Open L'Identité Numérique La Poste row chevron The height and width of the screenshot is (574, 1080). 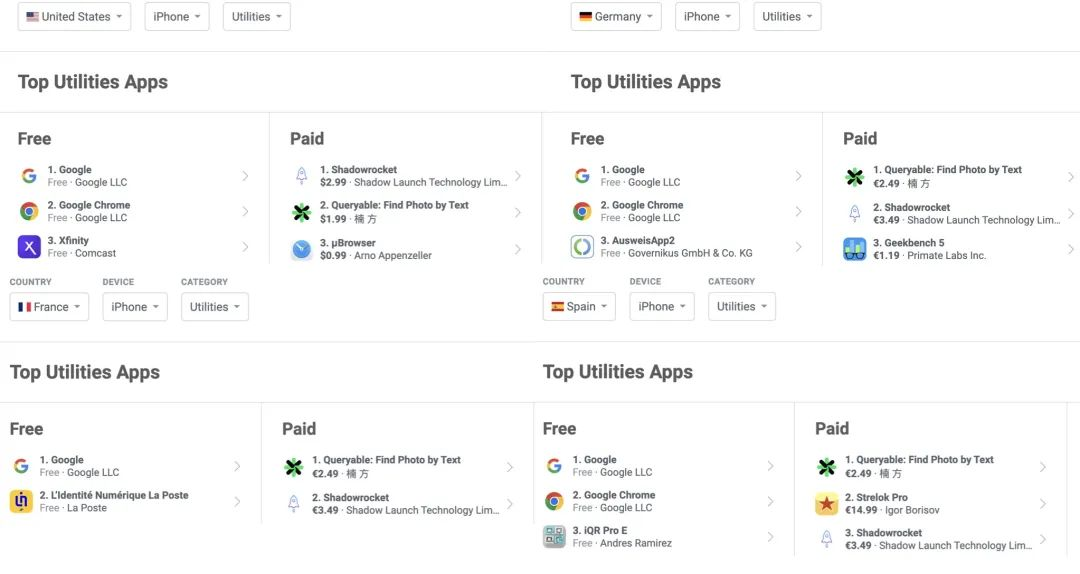click(x=237, y=502)
